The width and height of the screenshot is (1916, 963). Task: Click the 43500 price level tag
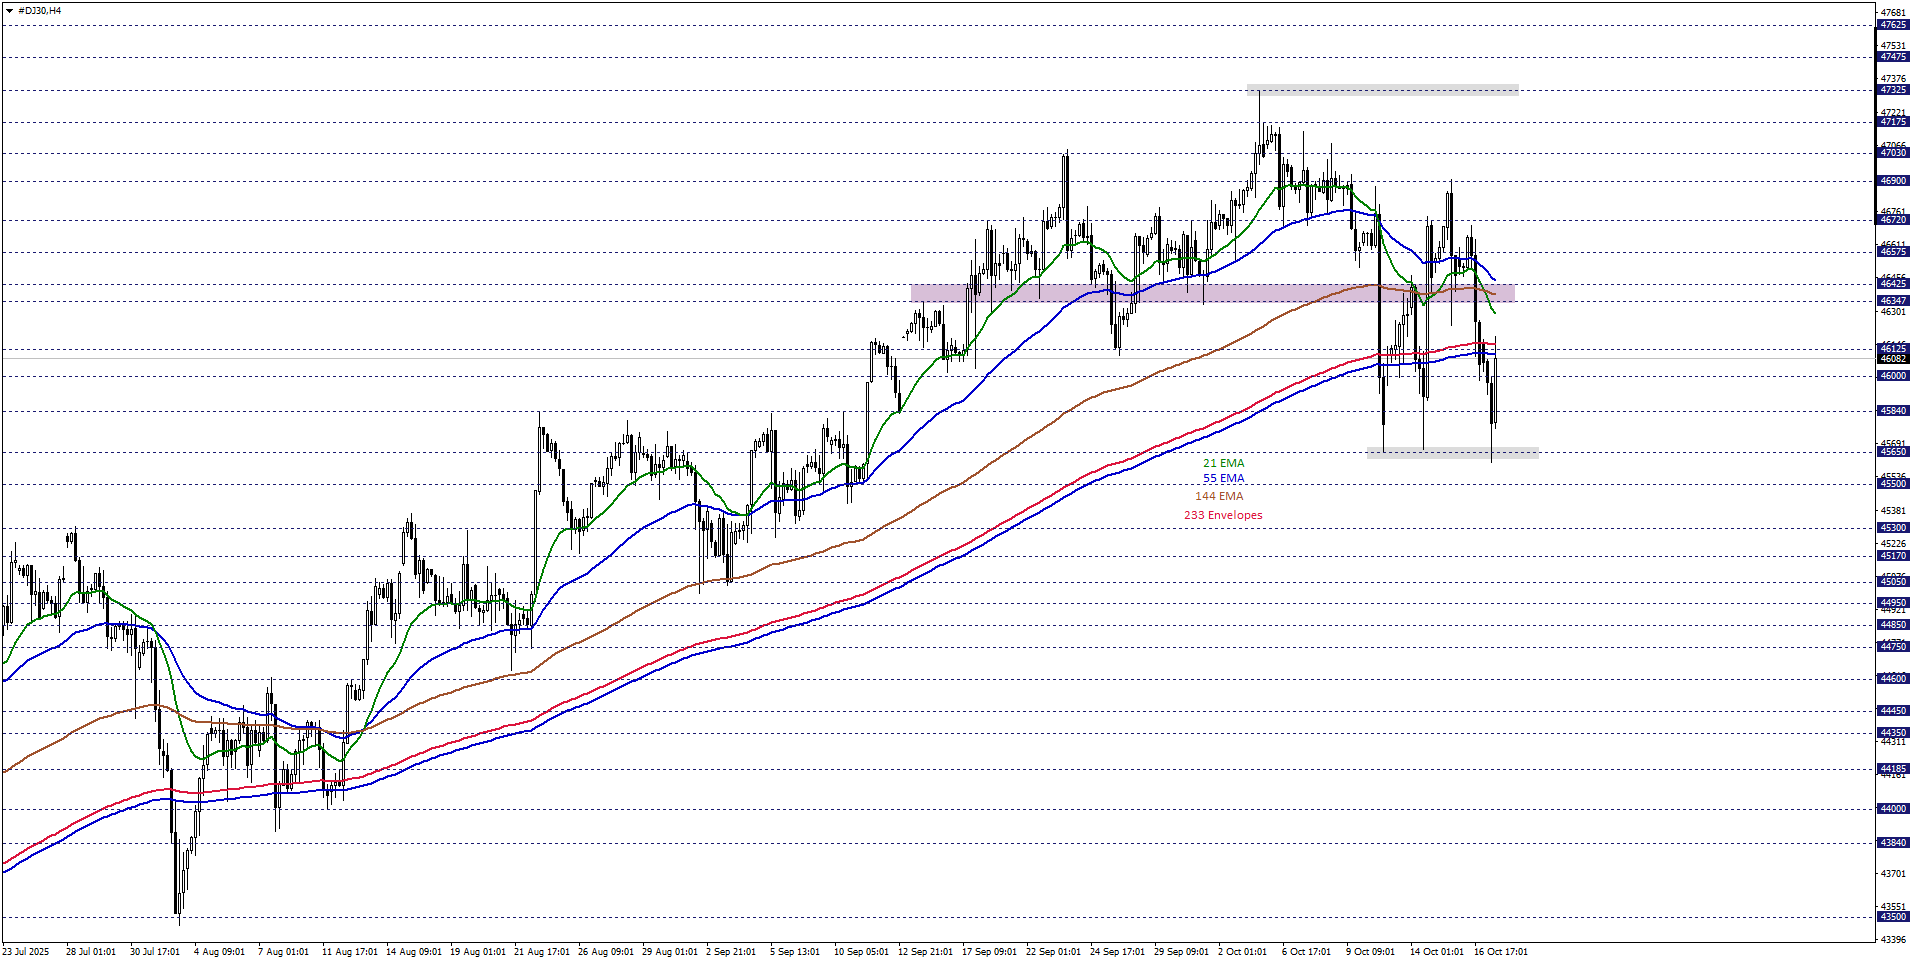pos(1893,917)
